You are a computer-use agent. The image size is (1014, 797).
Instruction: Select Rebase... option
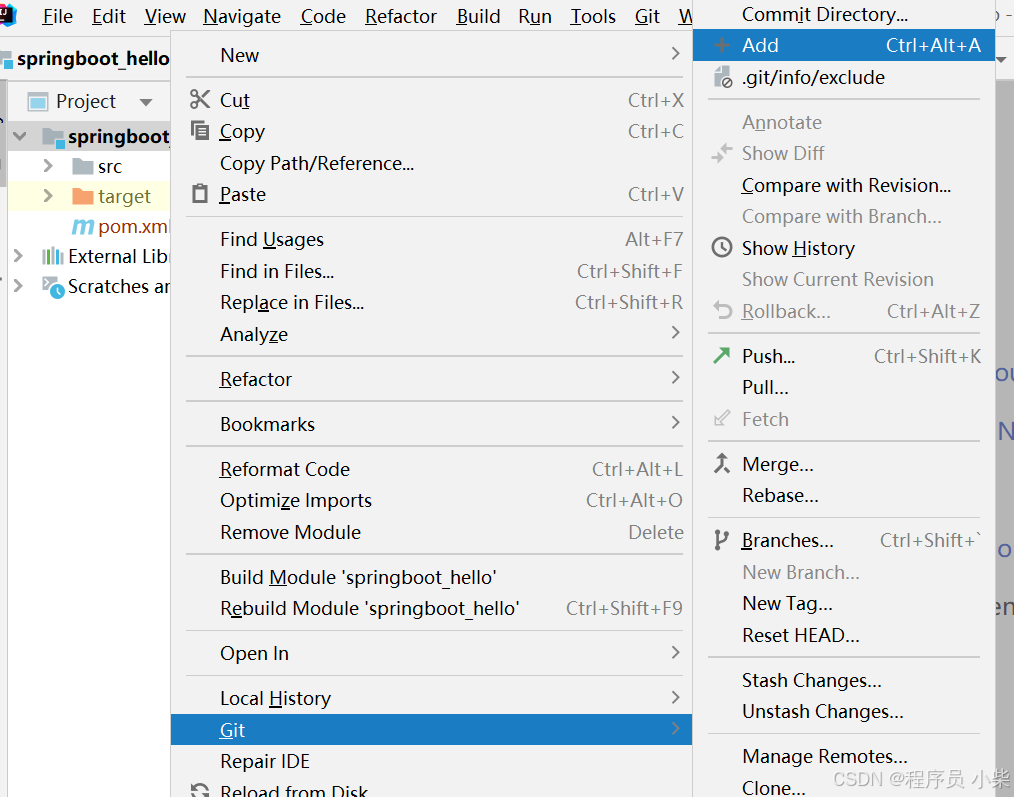tap(843, 495)
